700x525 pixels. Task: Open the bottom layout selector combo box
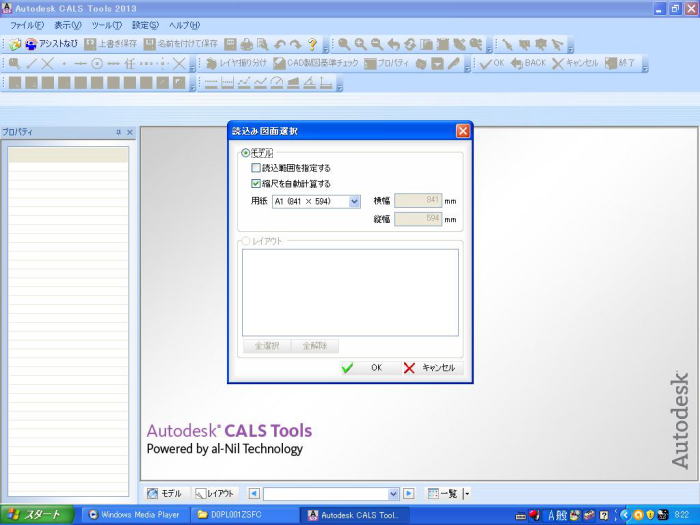click(331, 494)
